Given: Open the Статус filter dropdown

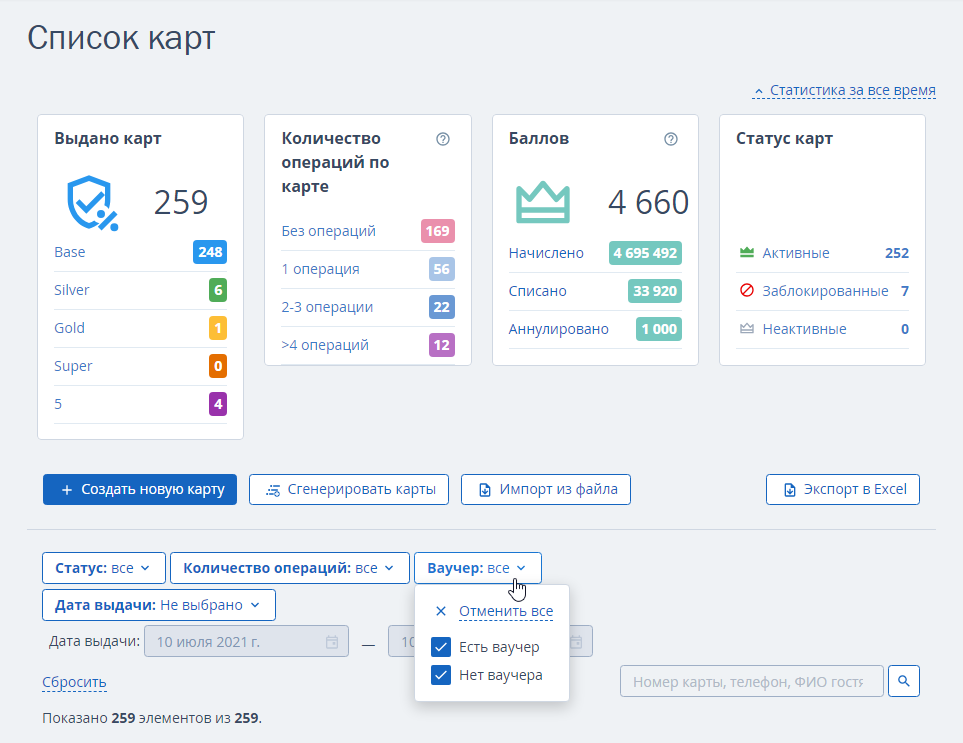Looking at the screenshot, I should coord(104,568).
